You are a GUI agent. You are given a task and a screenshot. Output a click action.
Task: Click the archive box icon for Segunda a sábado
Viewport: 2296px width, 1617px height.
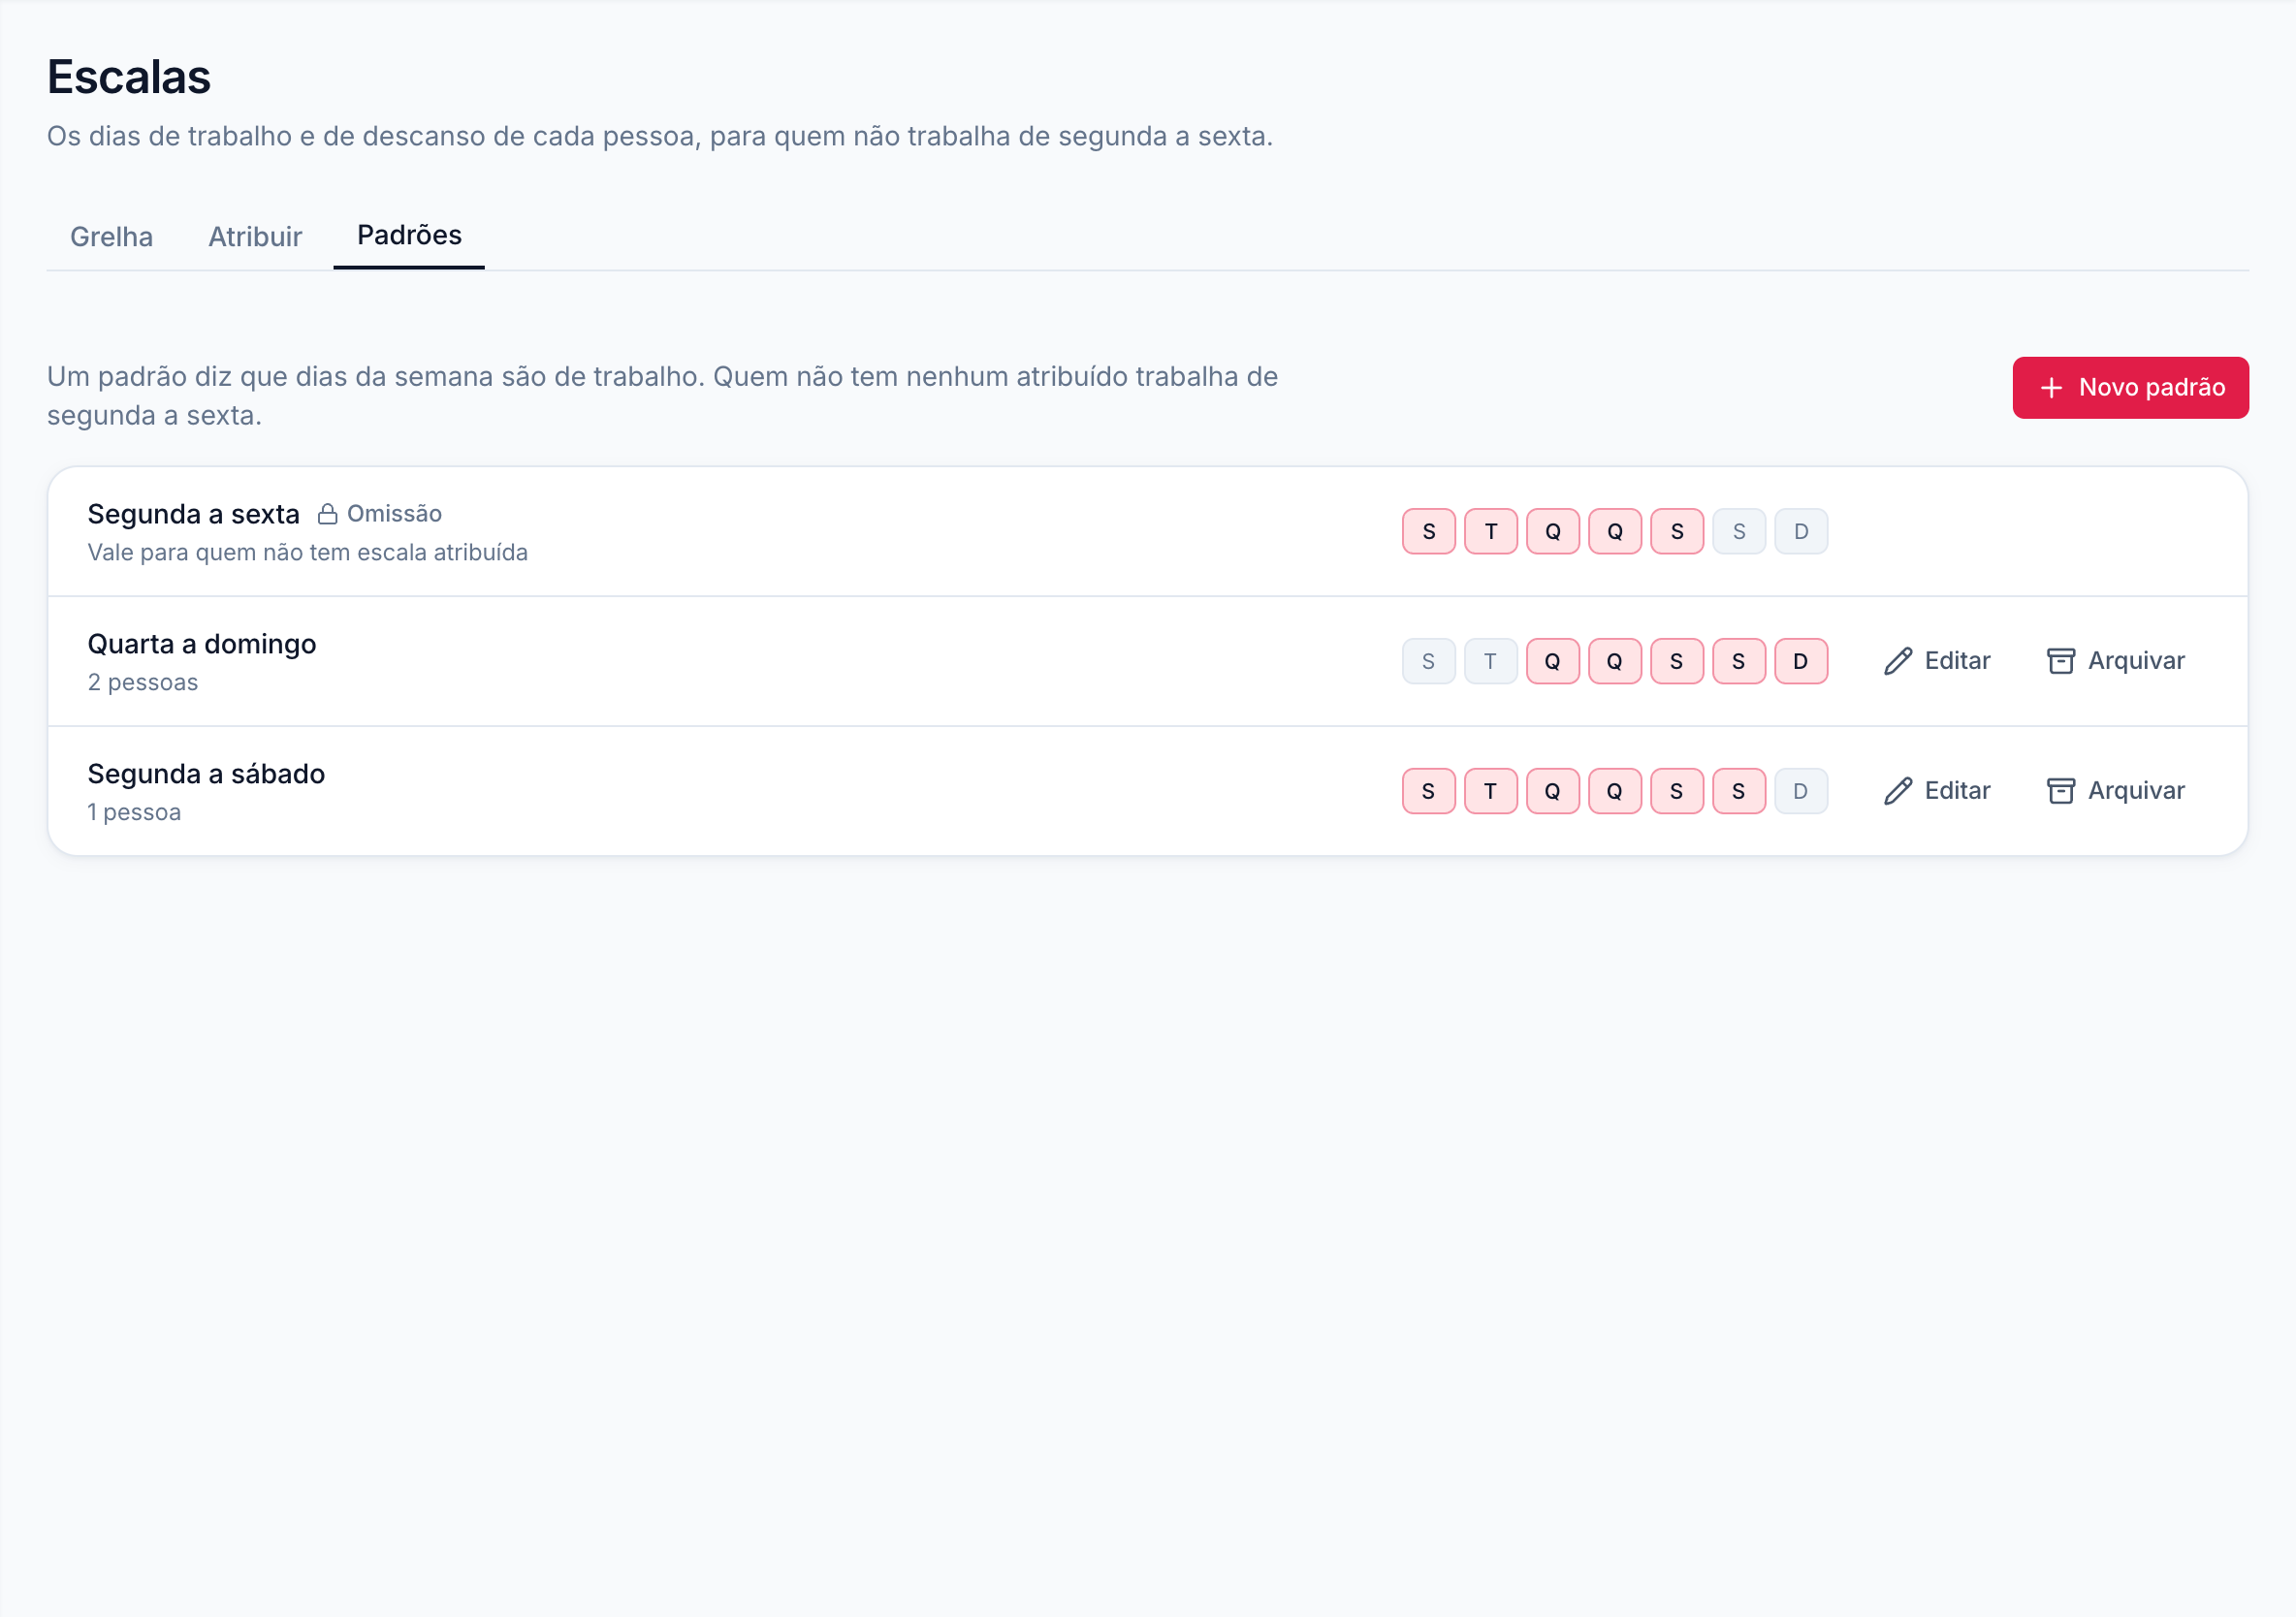coord(2060,791)
